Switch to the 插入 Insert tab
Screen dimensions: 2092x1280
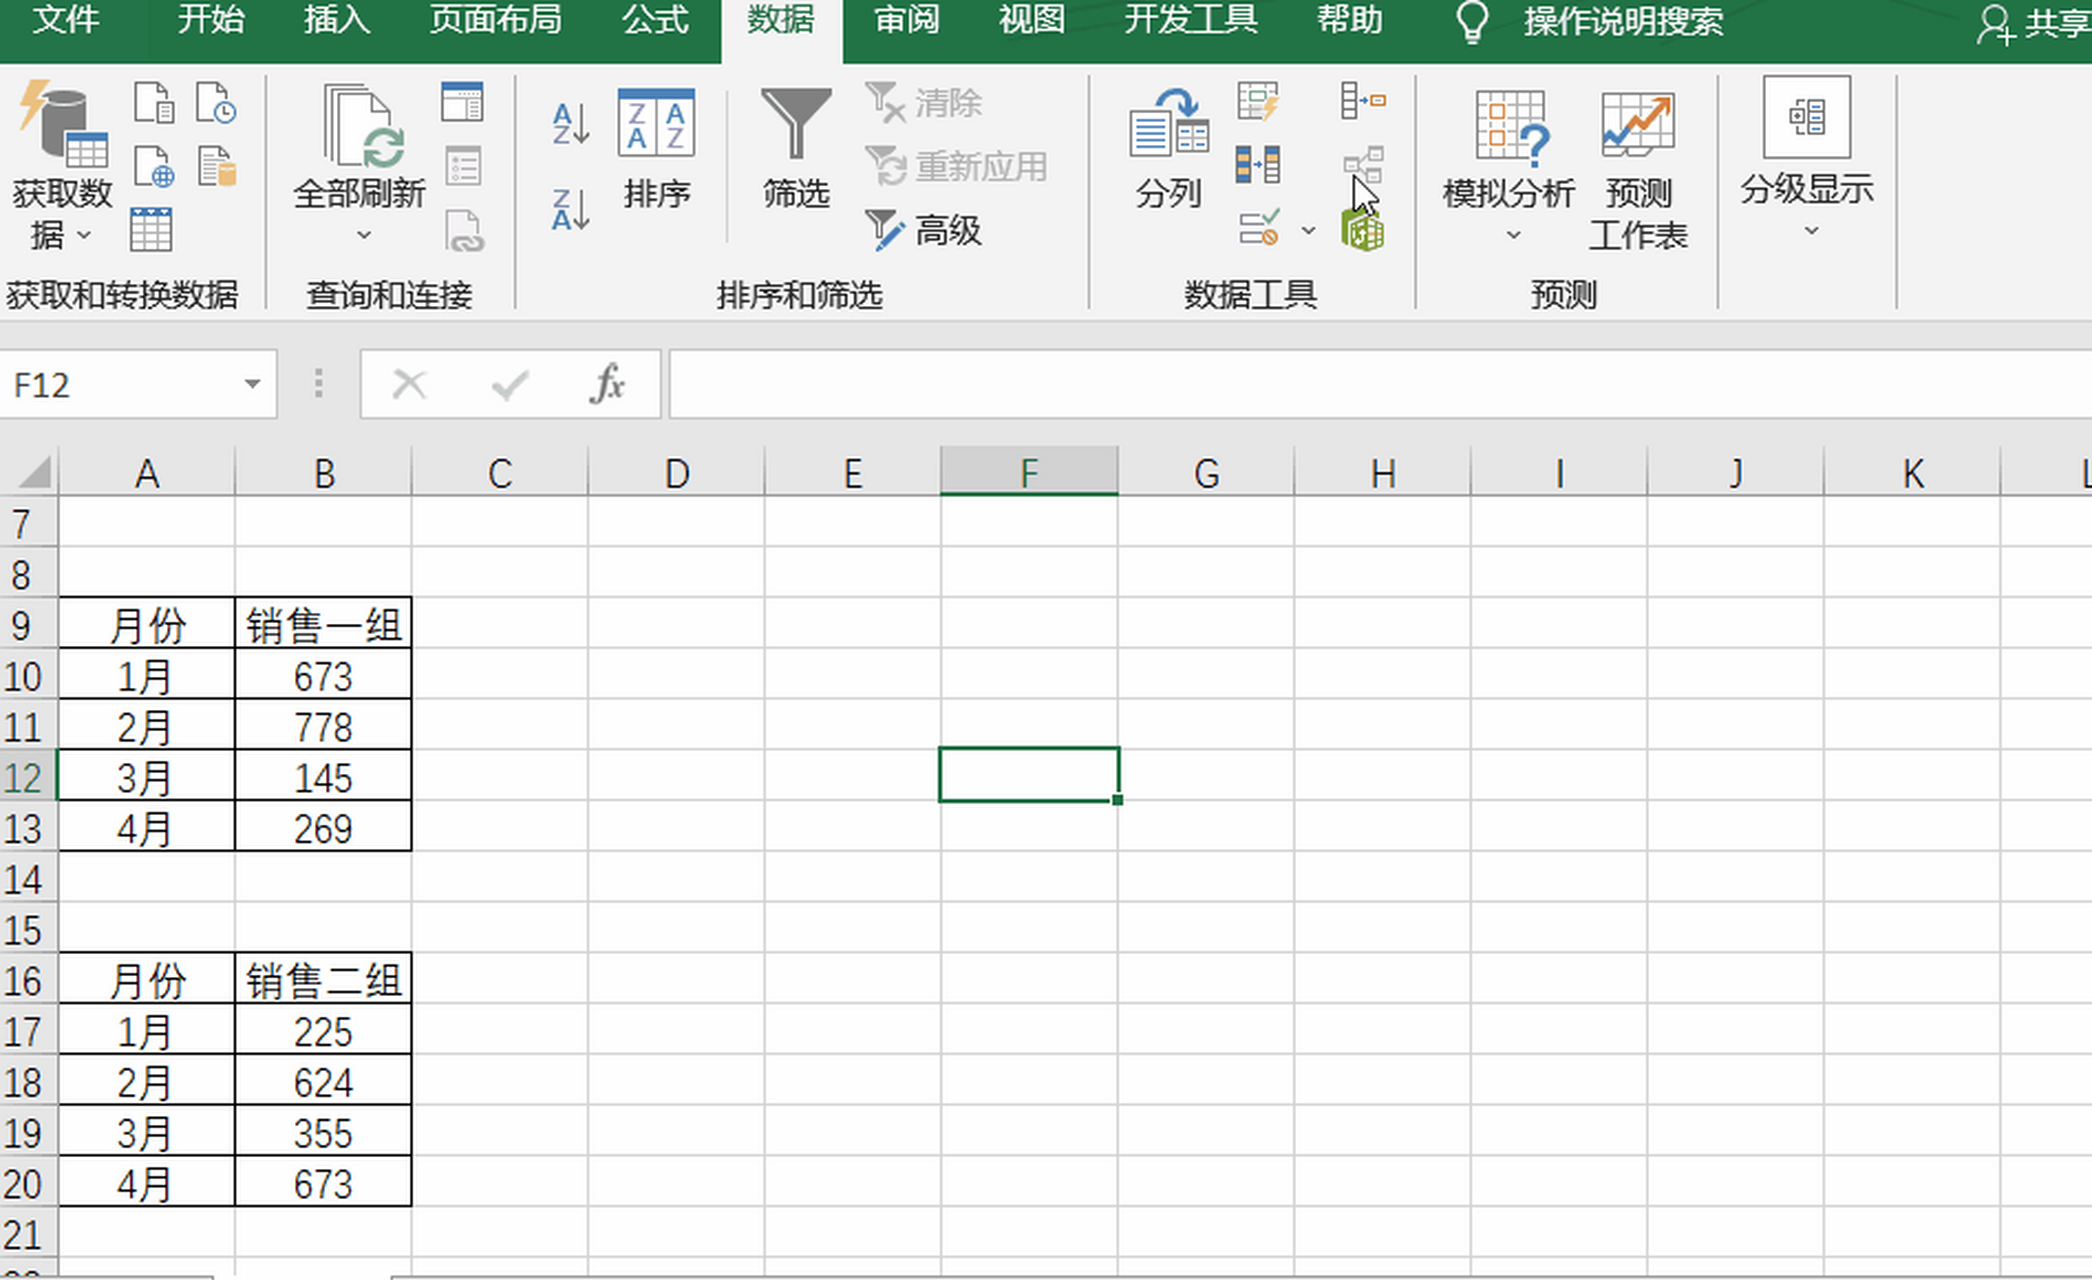(337, 20)
